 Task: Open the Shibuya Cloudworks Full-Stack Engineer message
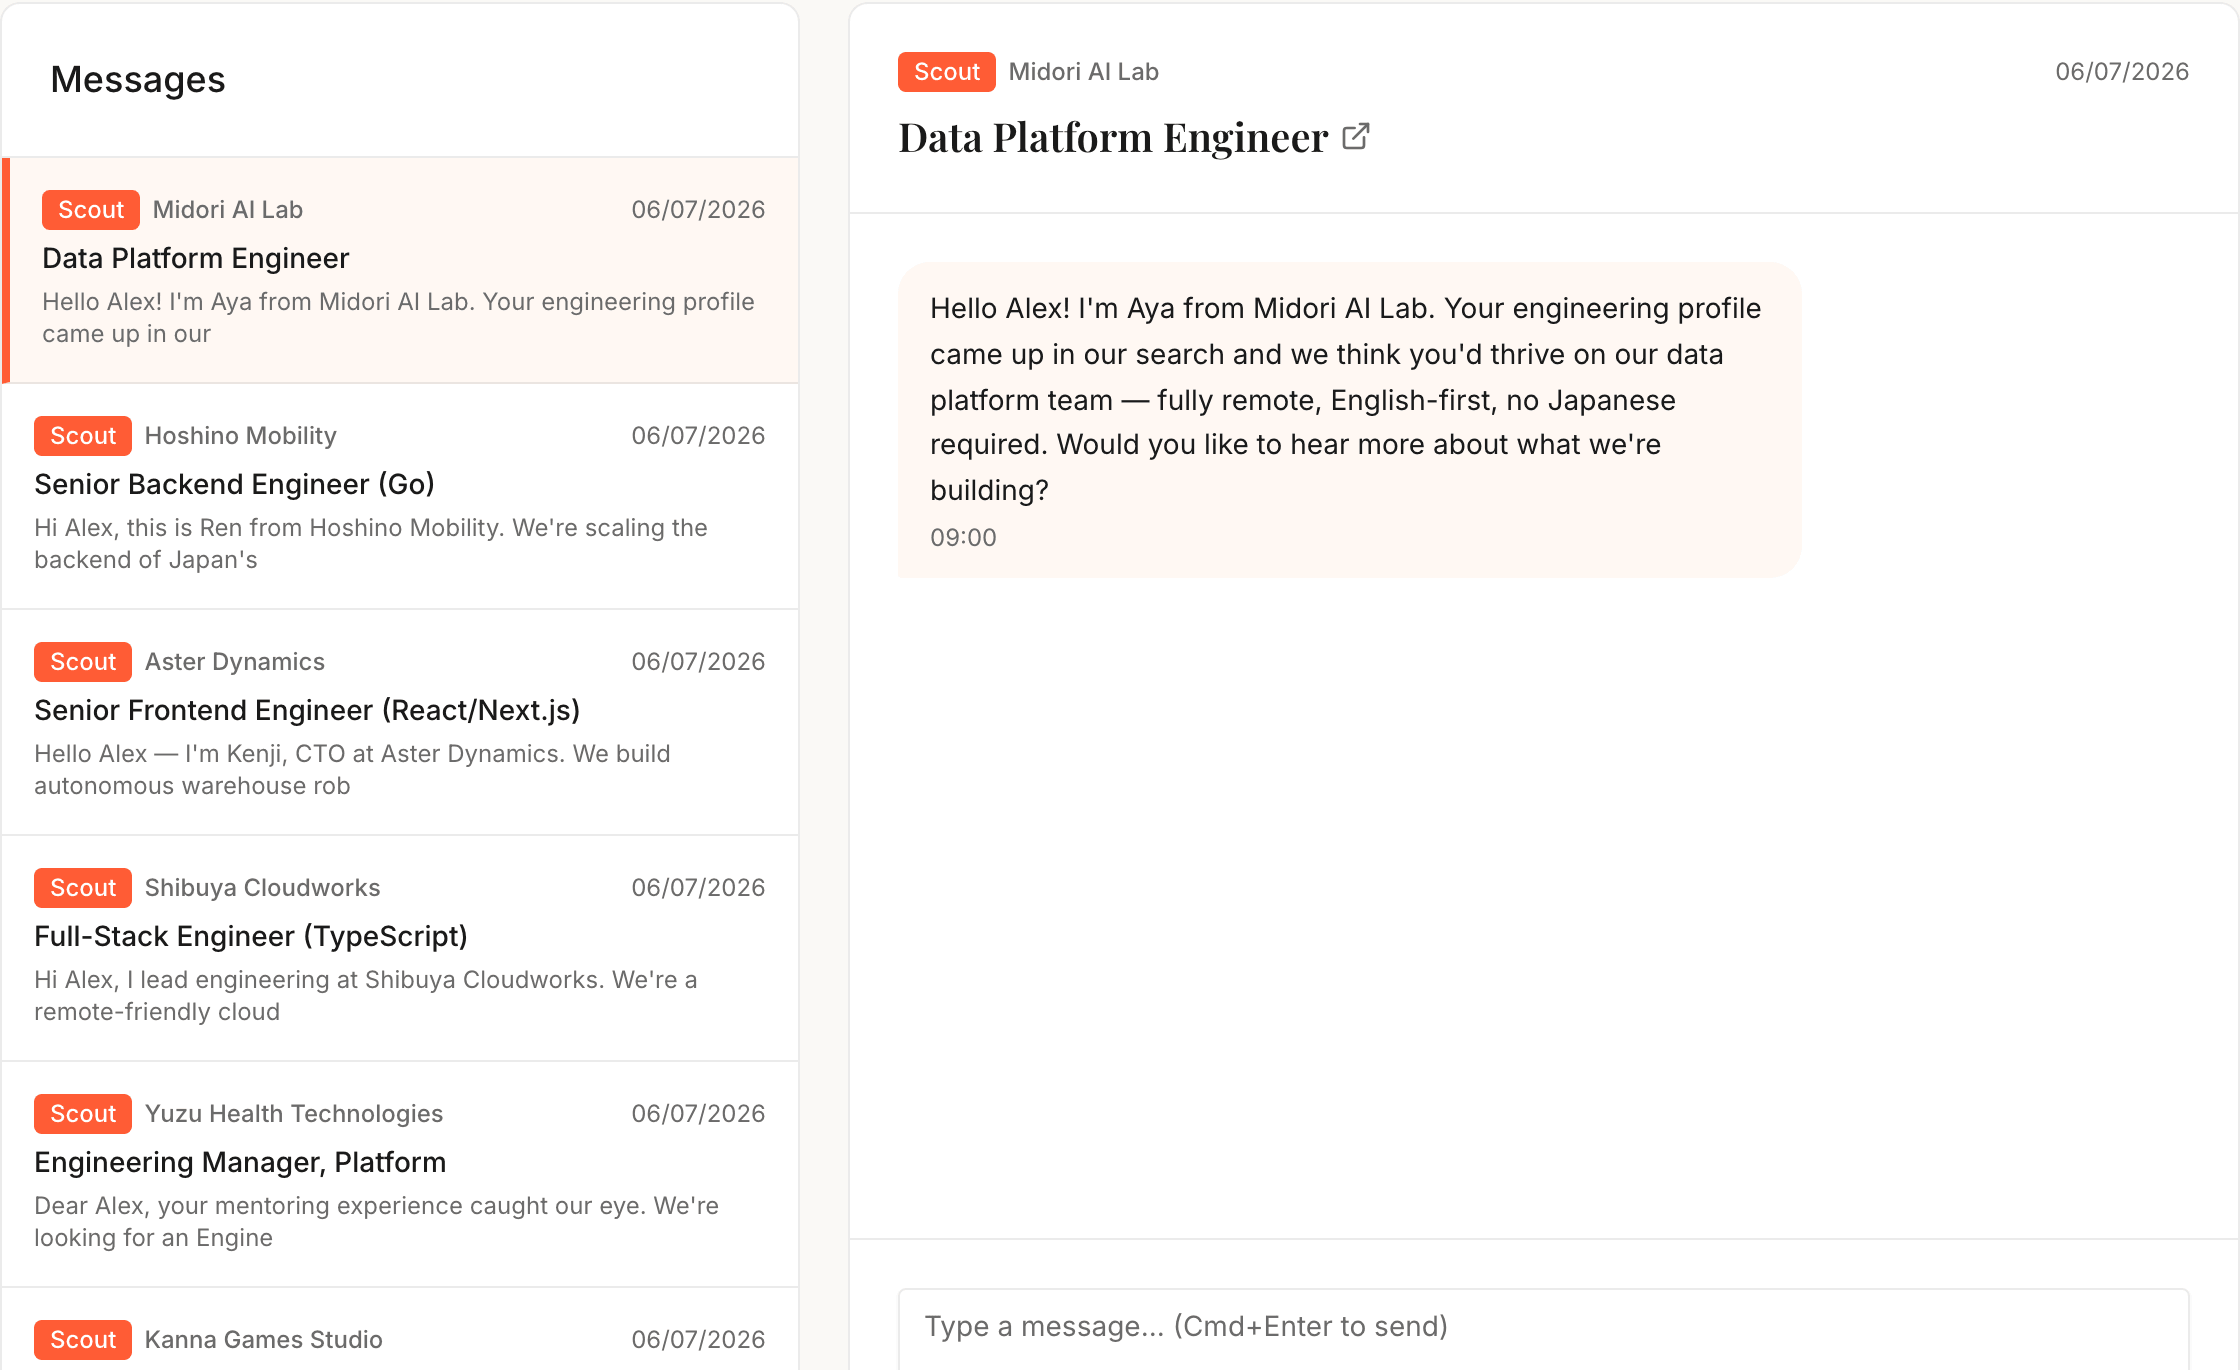(401, 949)
